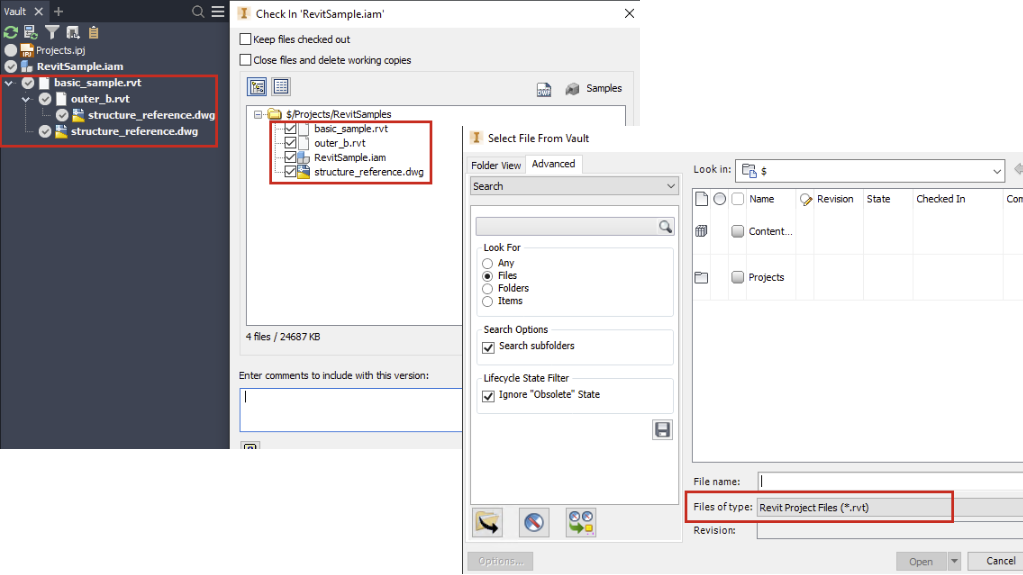Click status icon of RevitSample.iam in Vault browser
Image resolution: width=1023 pixels, height=575 pixels.
(x=11, y=67)
